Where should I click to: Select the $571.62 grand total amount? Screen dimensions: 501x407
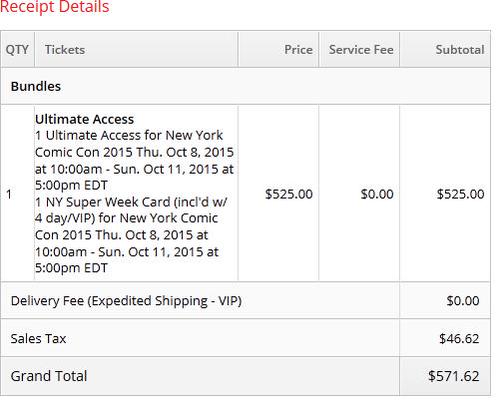tap(454, 376)
